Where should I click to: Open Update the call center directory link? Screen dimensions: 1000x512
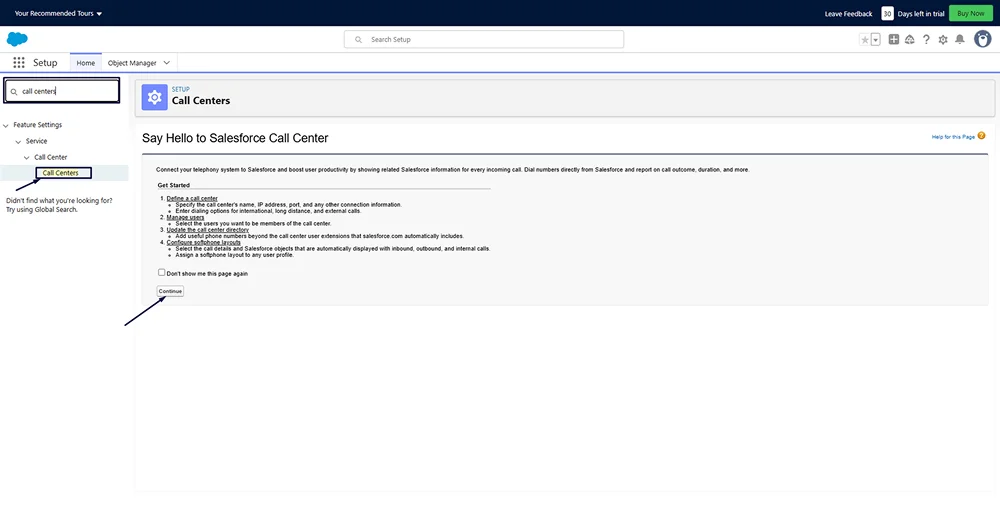207,230
